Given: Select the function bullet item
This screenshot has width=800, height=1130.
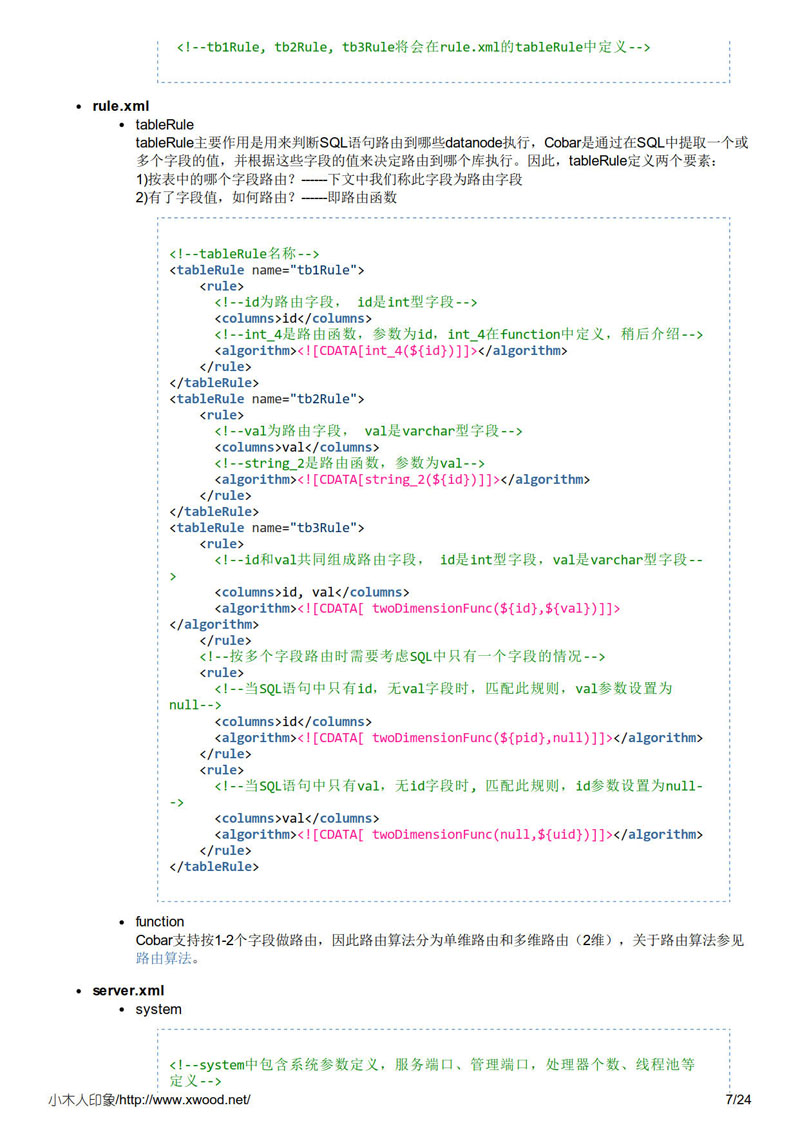Looking at the screenshot, I should pyautogui.click(x=158, y=921).
